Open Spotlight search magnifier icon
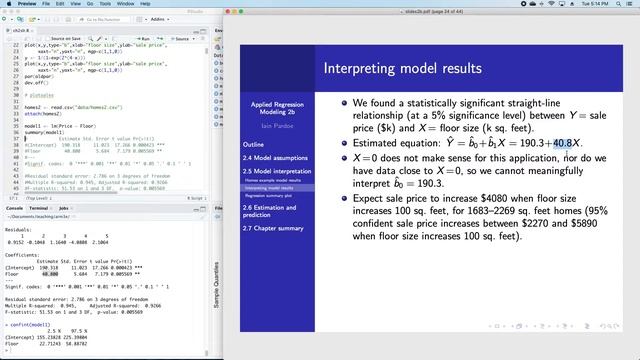 click(619, 4)
